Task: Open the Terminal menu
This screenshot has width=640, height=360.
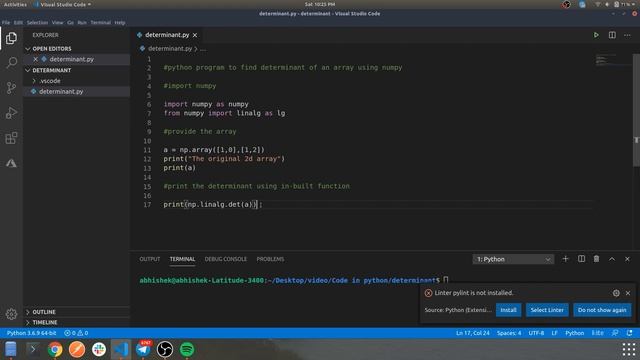Action: click(101, 22)
